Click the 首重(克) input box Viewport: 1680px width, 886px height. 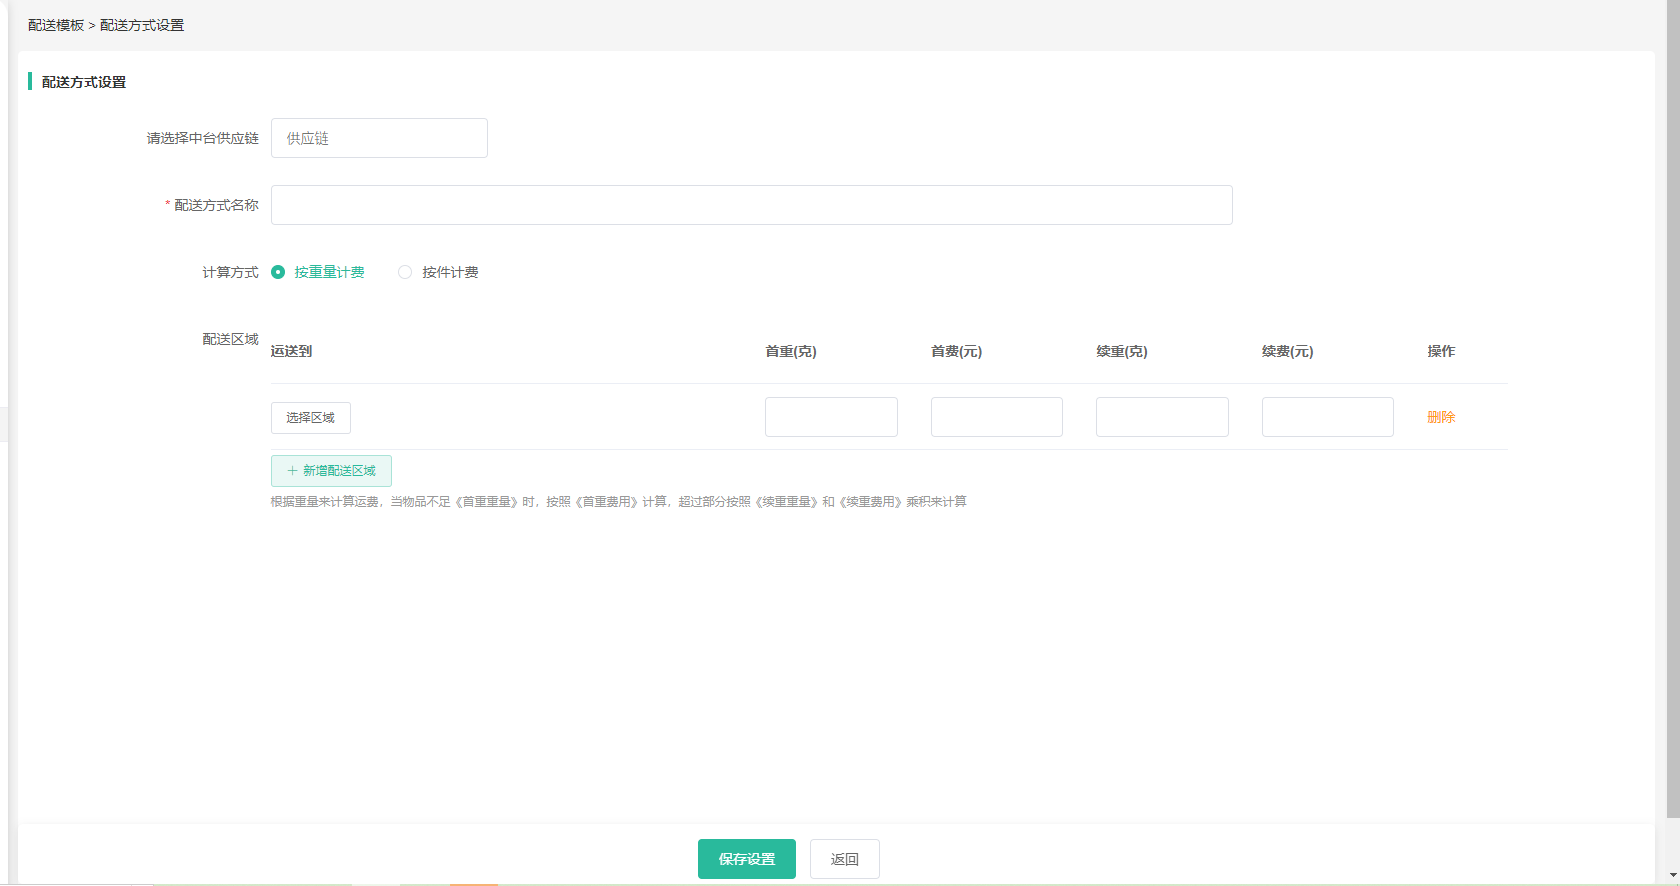pyautogui.click(x=831, y=417)
